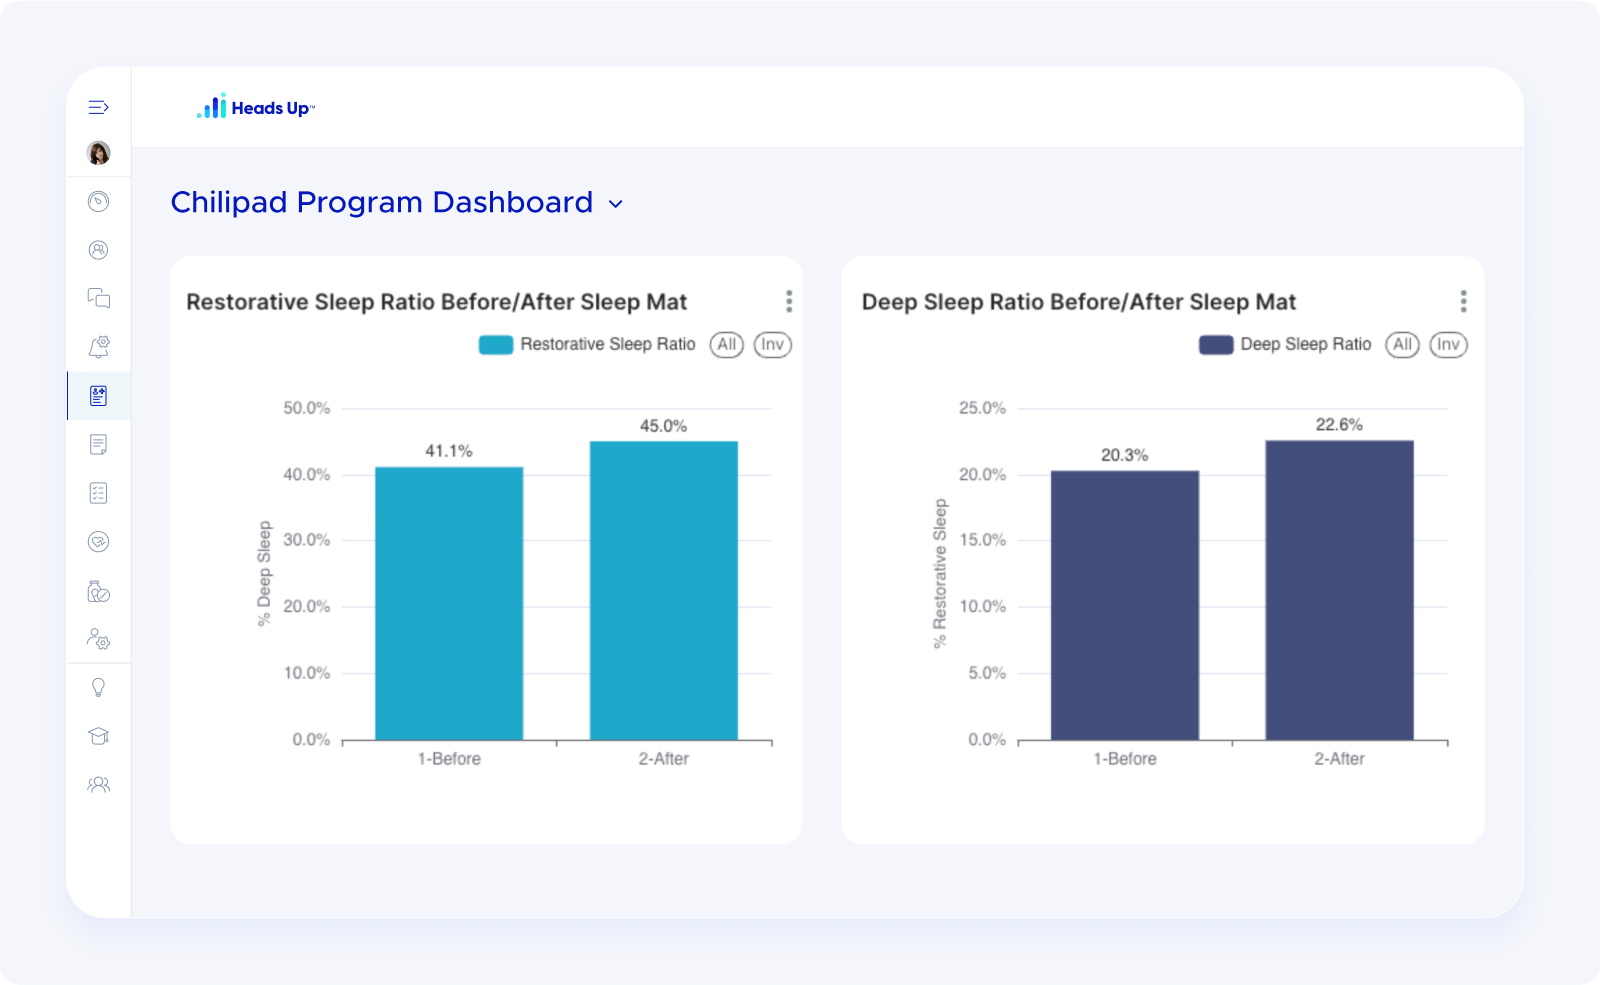Click the Heads Up logo
The width and height of the screenshot is (1600, 985).
point(256,107)
